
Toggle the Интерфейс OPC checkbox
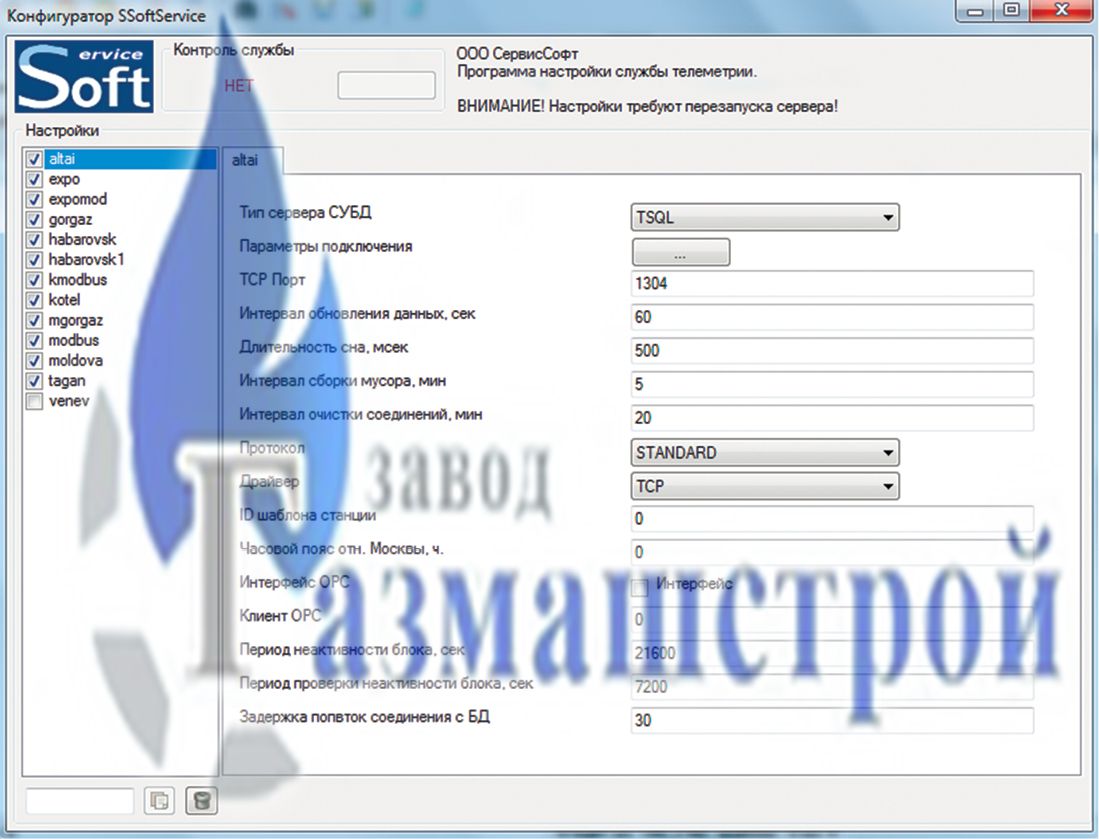coord(639,586)
